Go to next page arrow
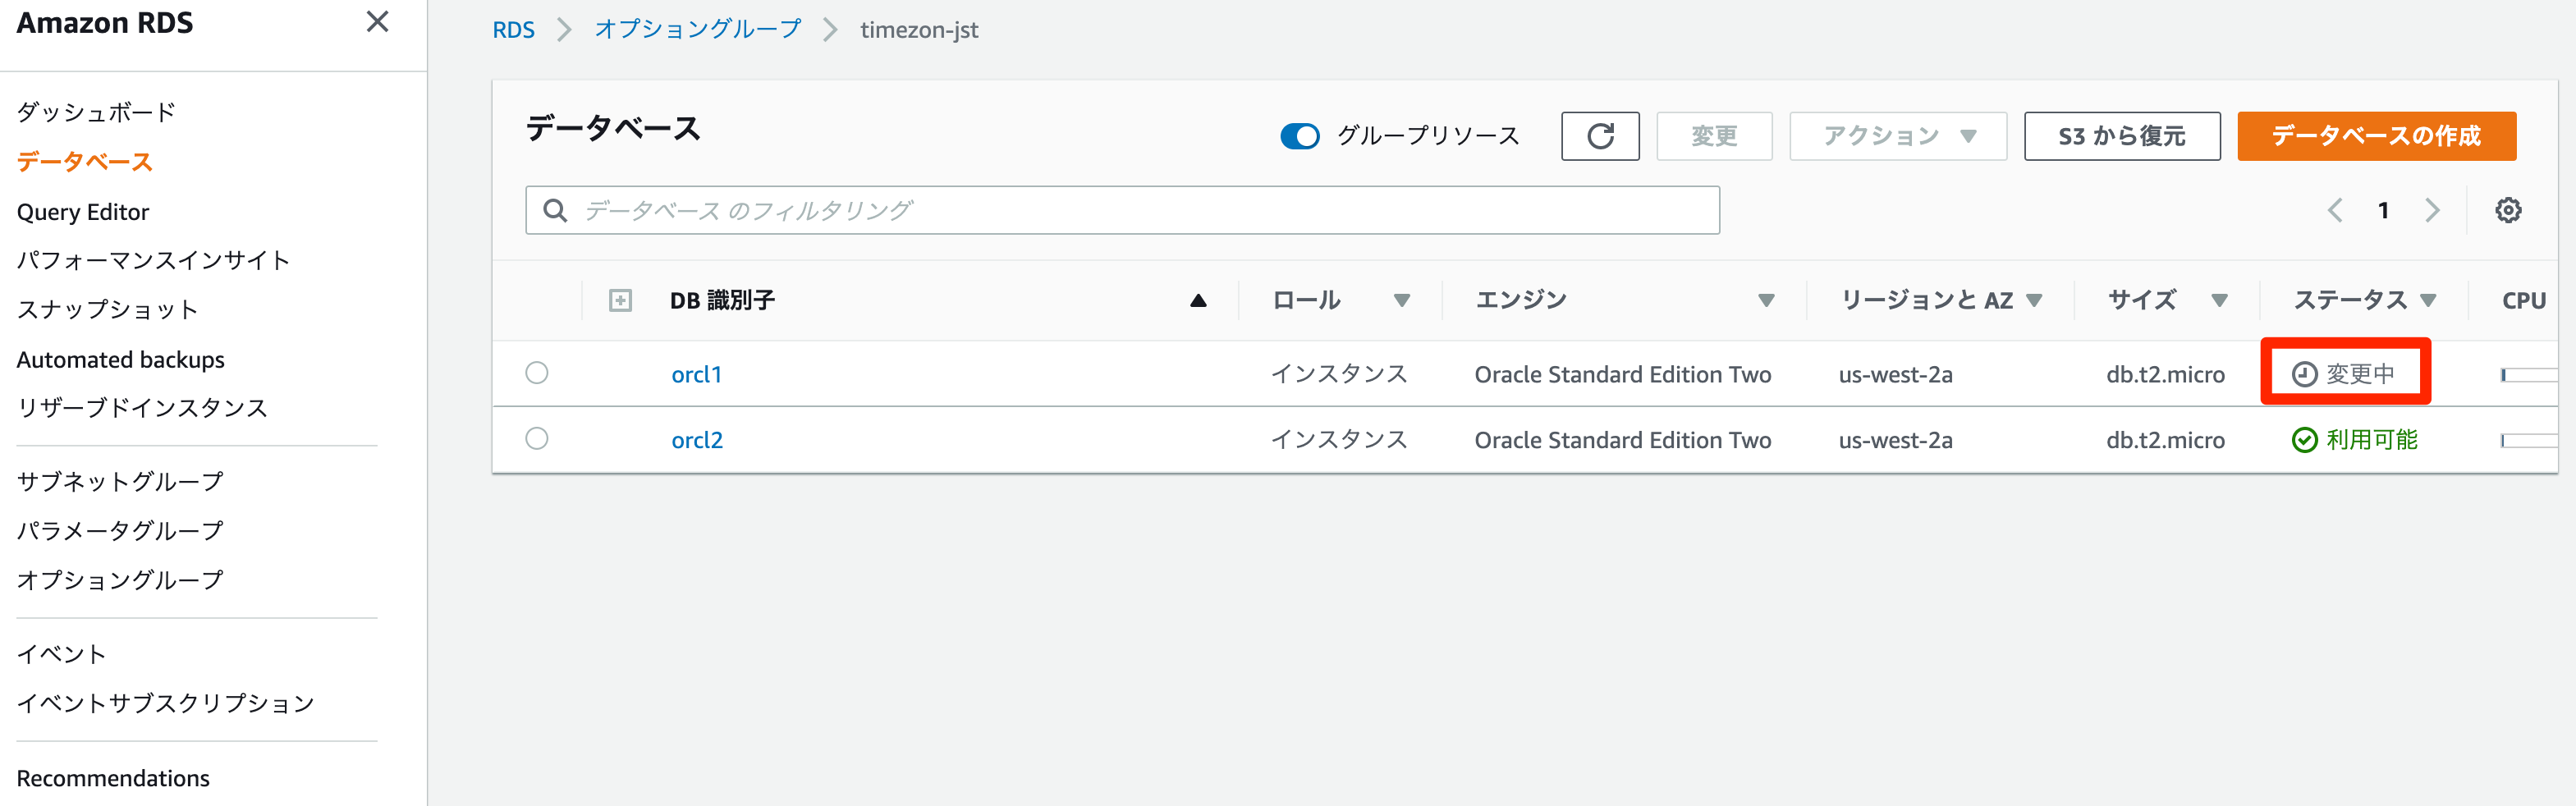The image size is (2576, 806). pos(2432,210)
